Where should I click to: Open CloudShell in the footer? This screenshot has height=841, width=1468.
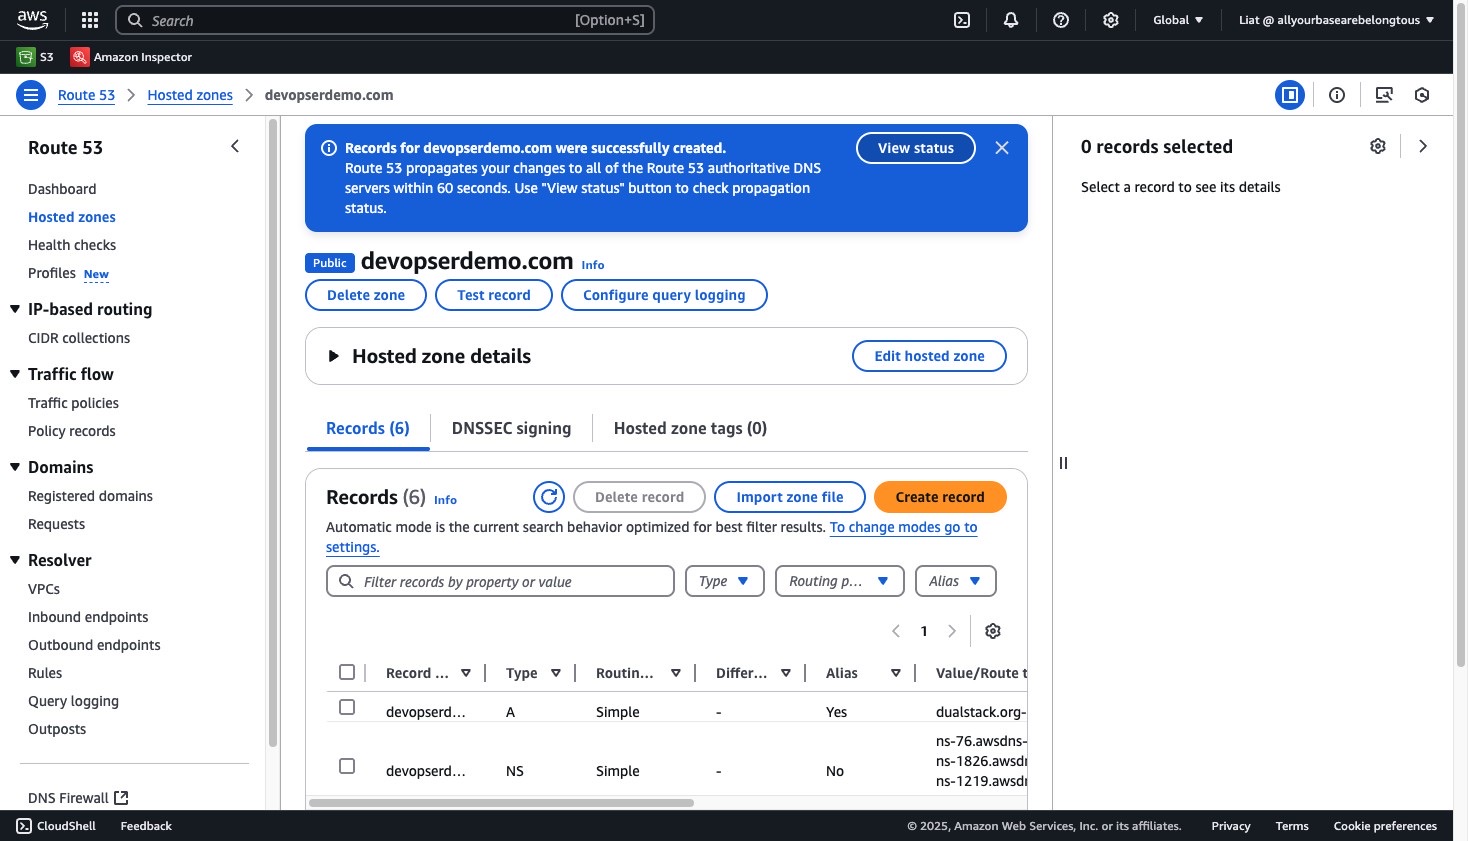tap(56, 826)
